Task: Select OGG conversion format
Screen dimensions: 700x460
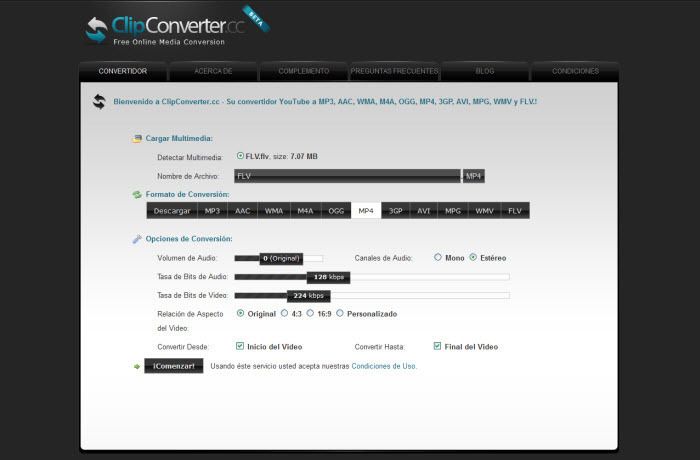Action: (336, 211)
